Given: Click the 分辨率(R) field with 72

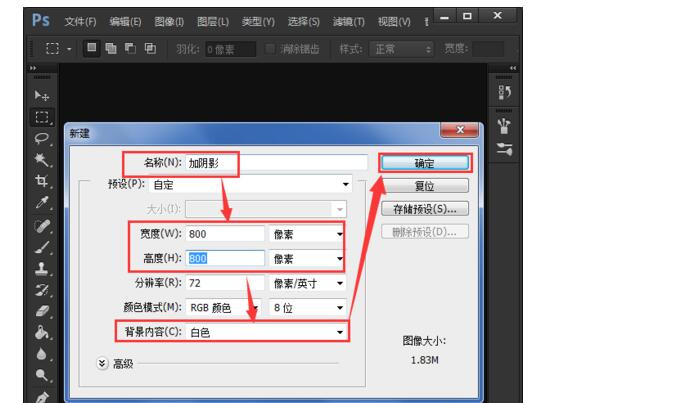Looking at the screenshot, I should point(225,283).
